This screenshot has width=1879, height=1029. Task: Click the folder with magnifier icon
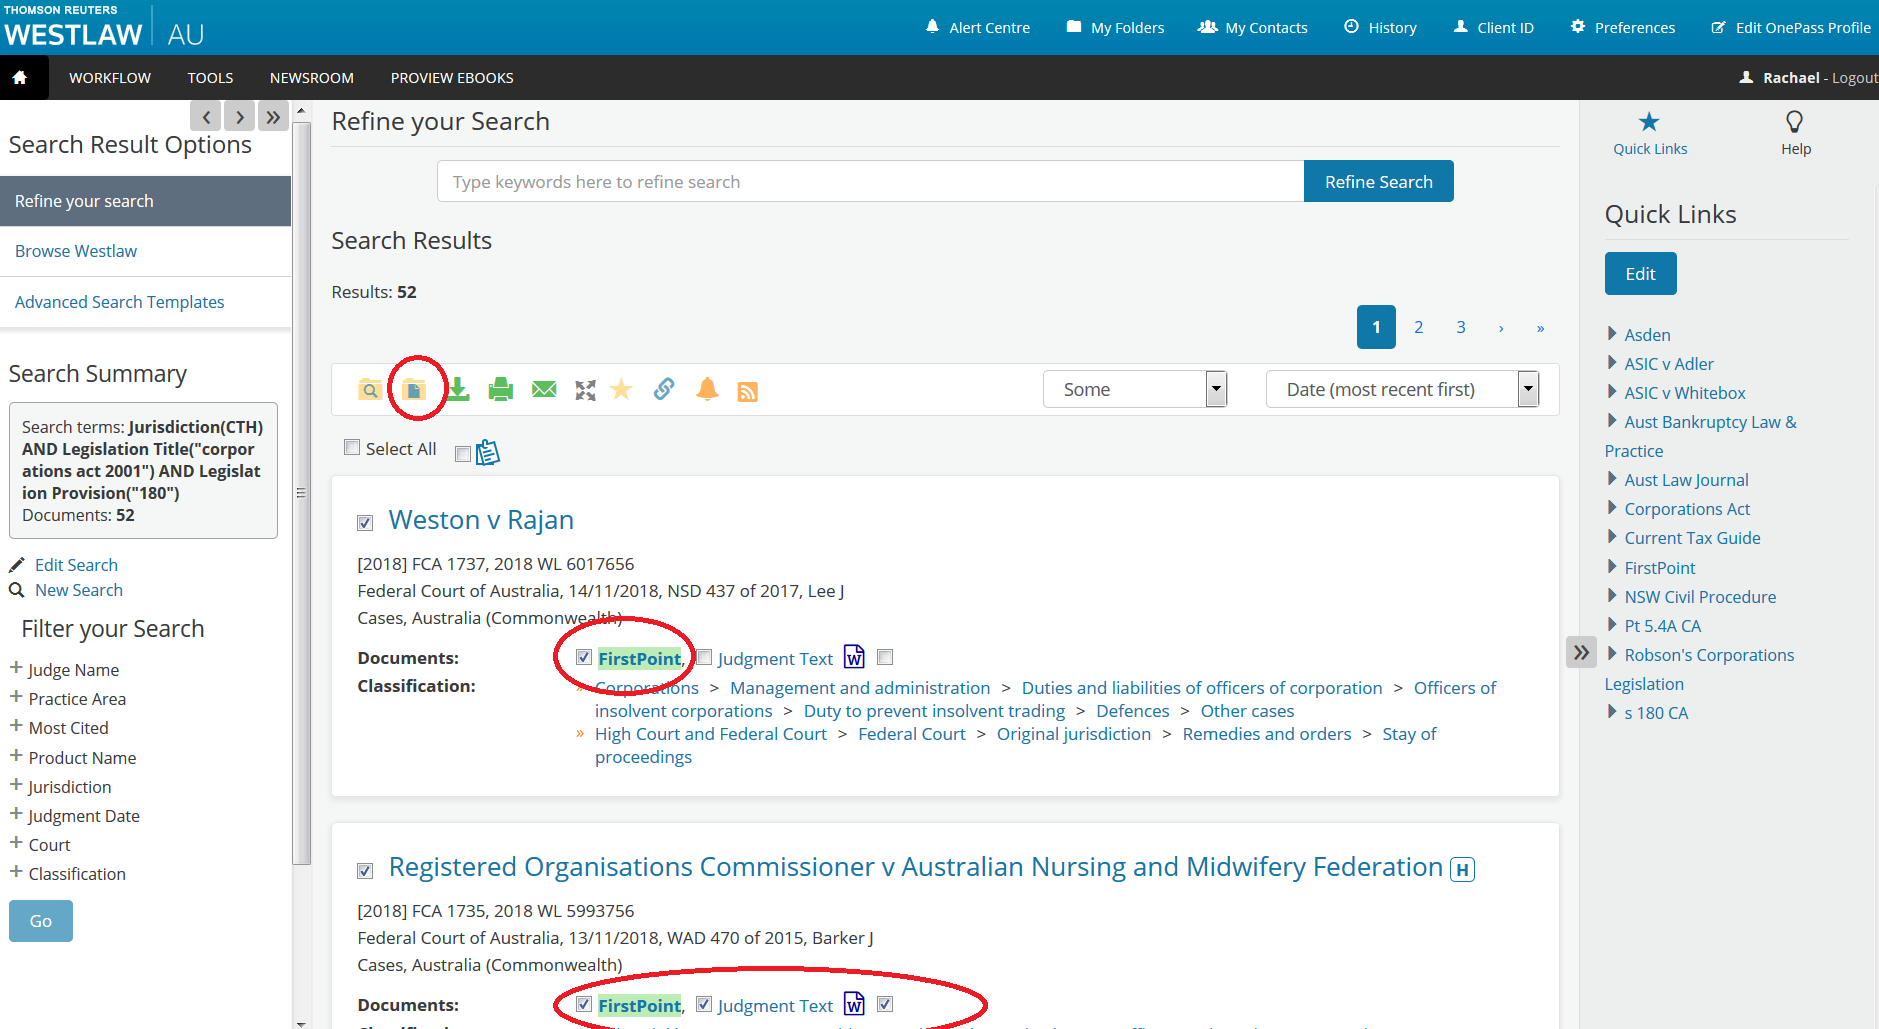(x=370, y=390)
